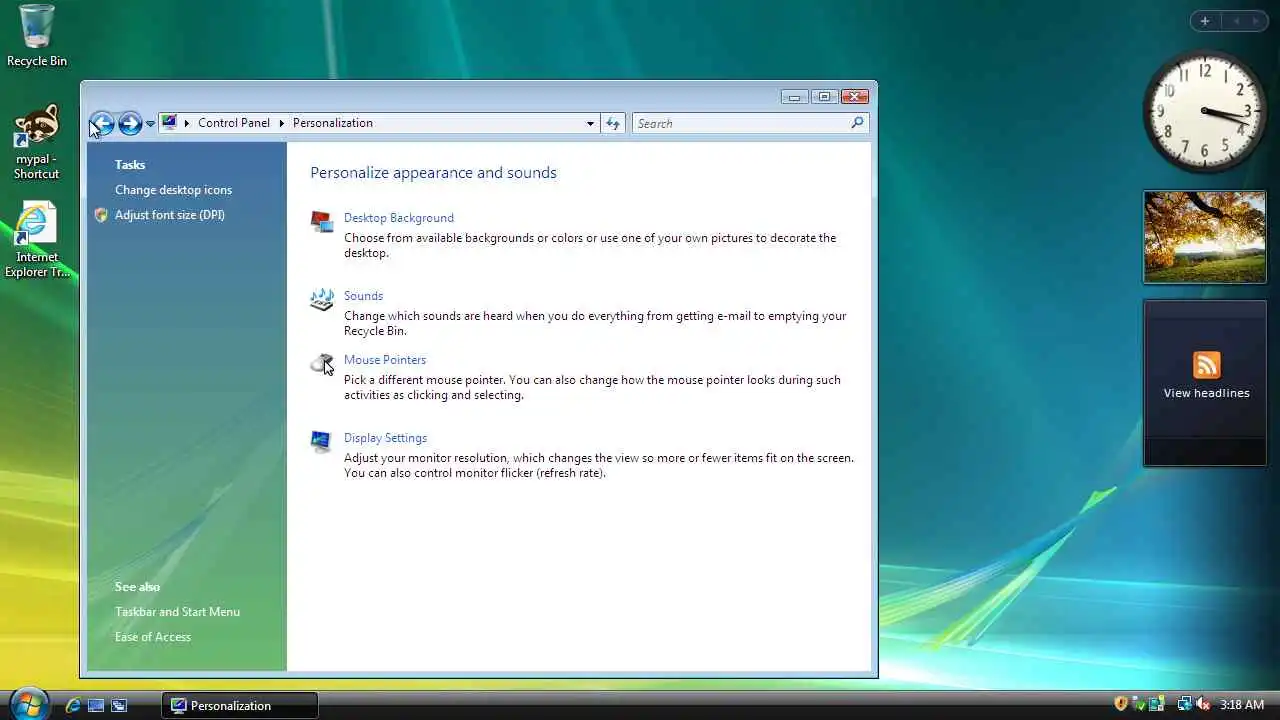Click the taskbar clock showing 3:18 AM
This screenshot has width=1280, height=720.
(1242, 705)
